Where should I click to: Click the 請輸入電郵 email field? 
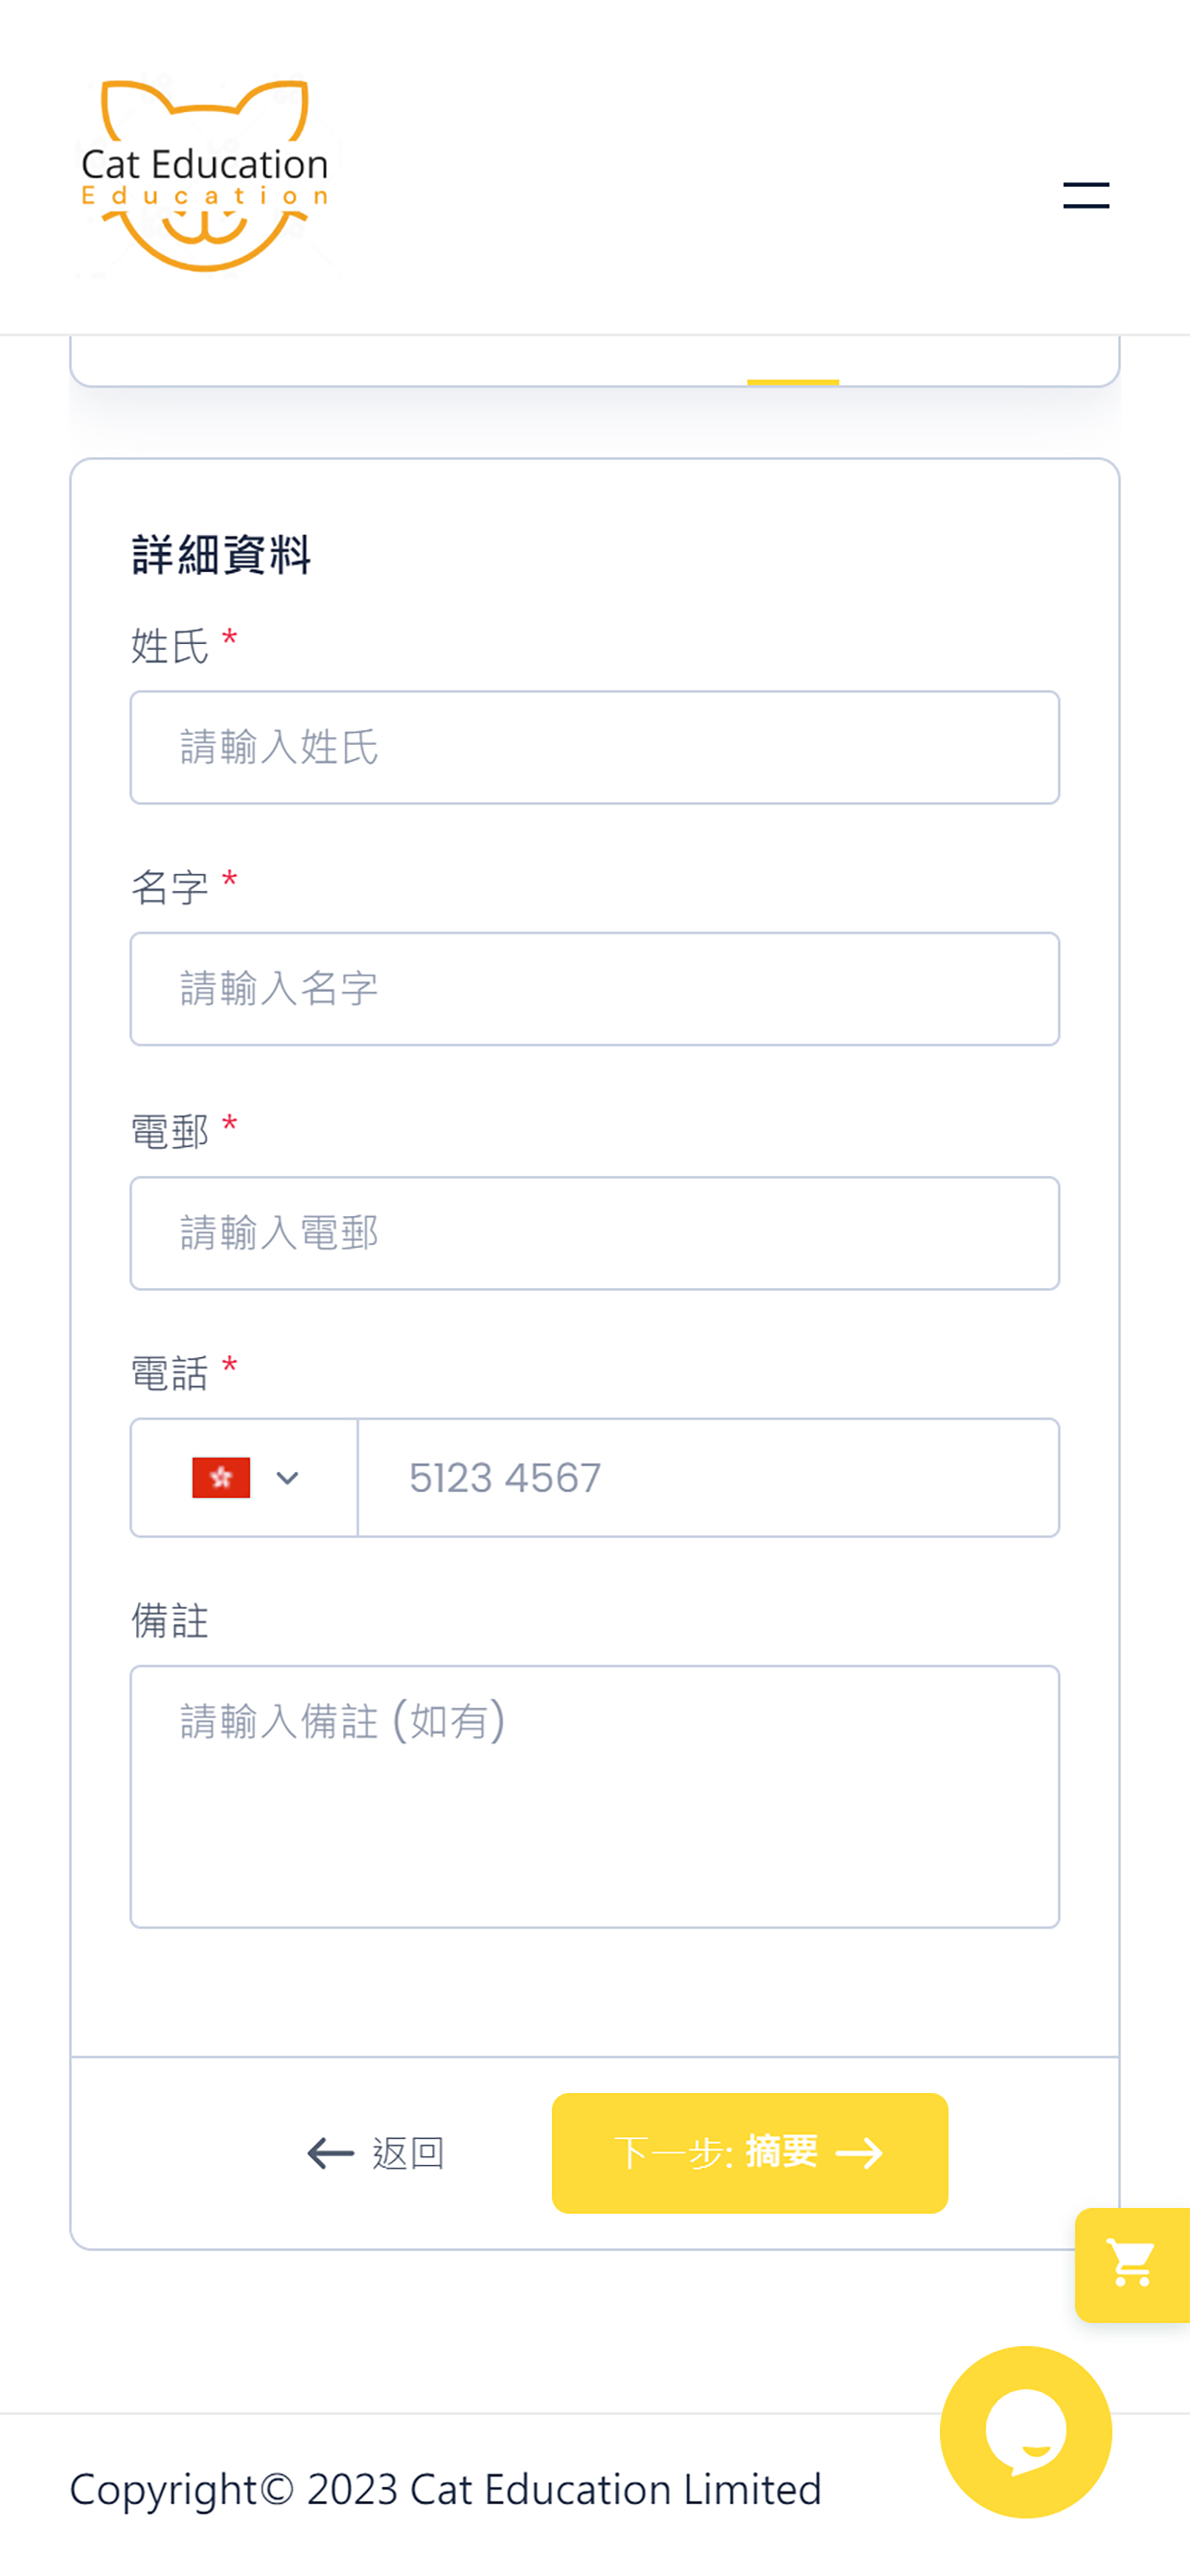595,1233
